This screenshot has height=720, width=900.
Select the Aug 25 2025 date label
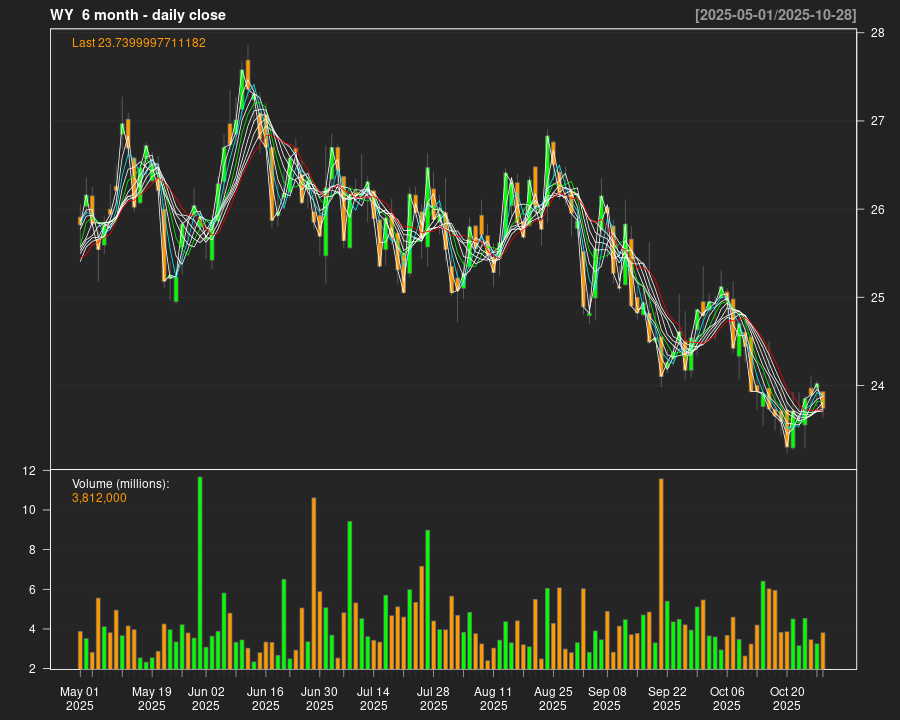pyautogui.click(x=553, y=698)
